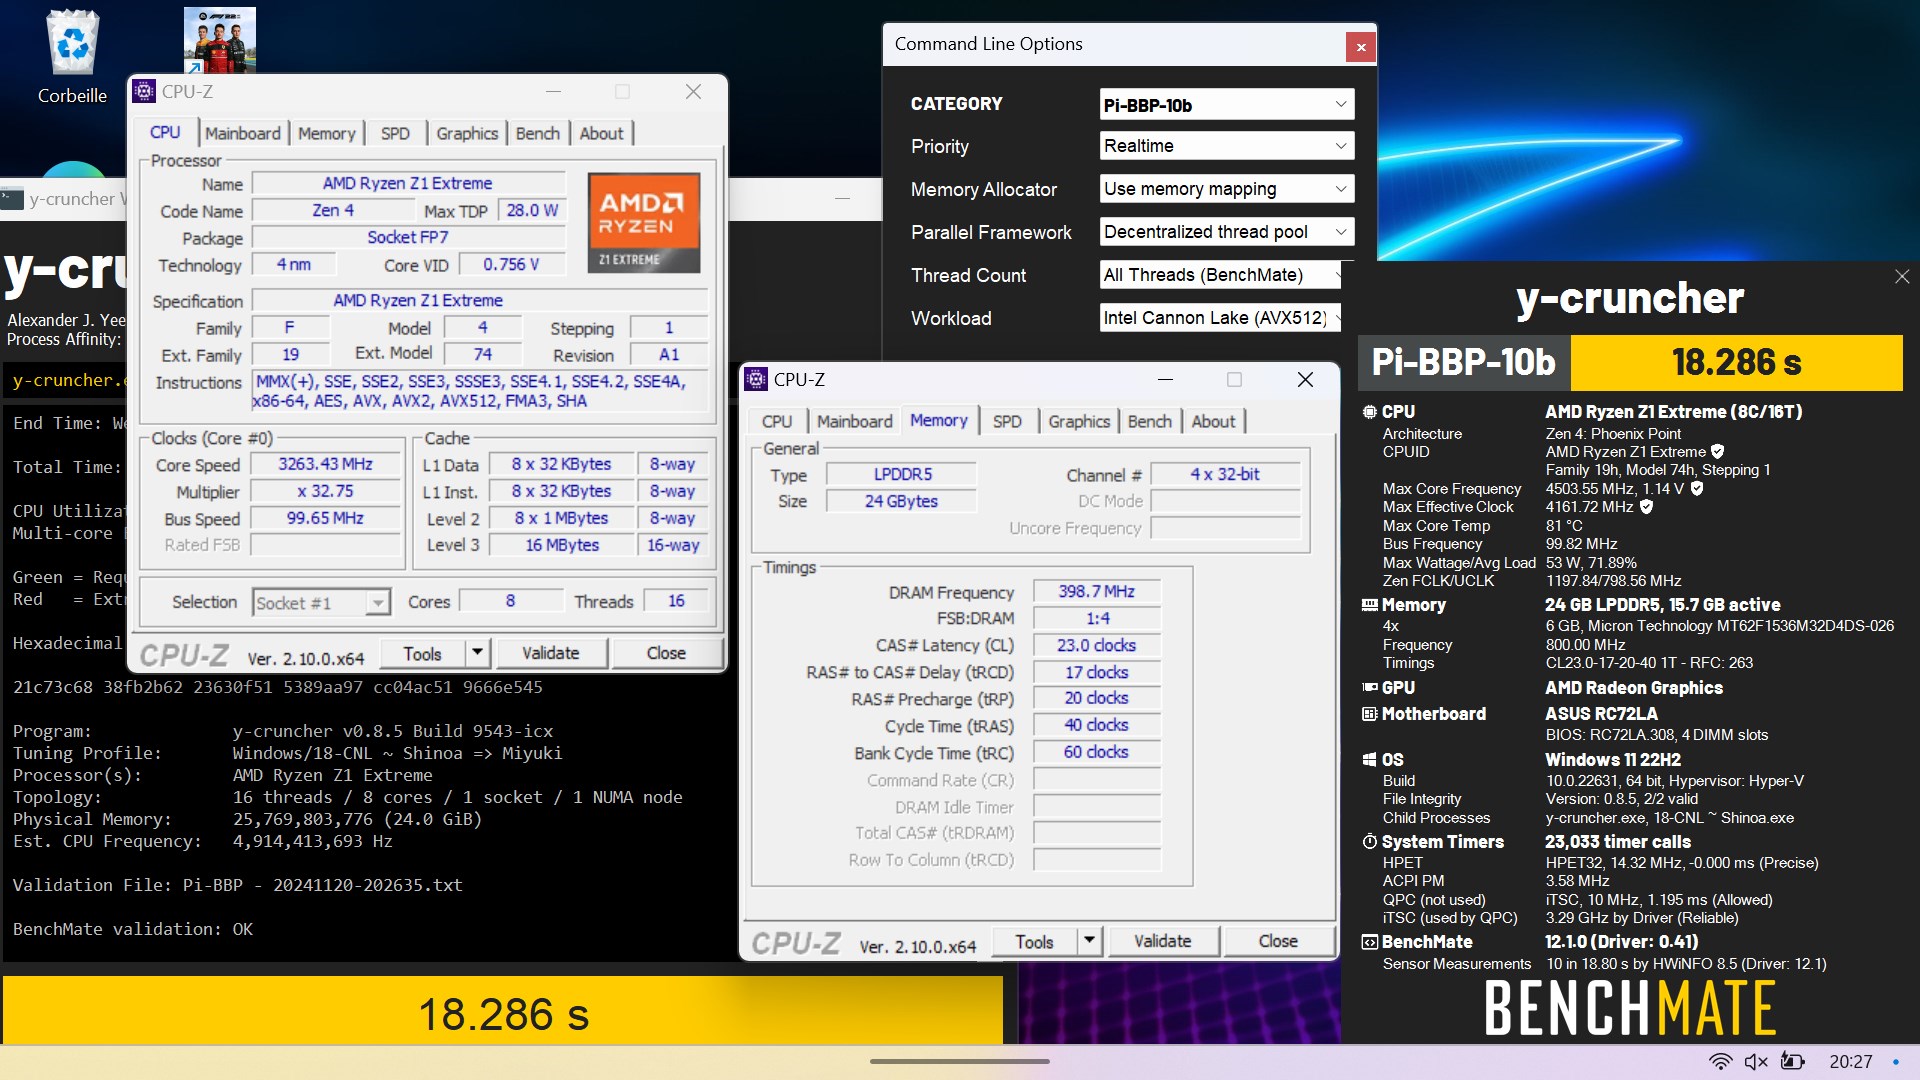Click the BenchMate section icon
Viewport: 1920px width, 1080px height.
click(x=1369, y=942)
